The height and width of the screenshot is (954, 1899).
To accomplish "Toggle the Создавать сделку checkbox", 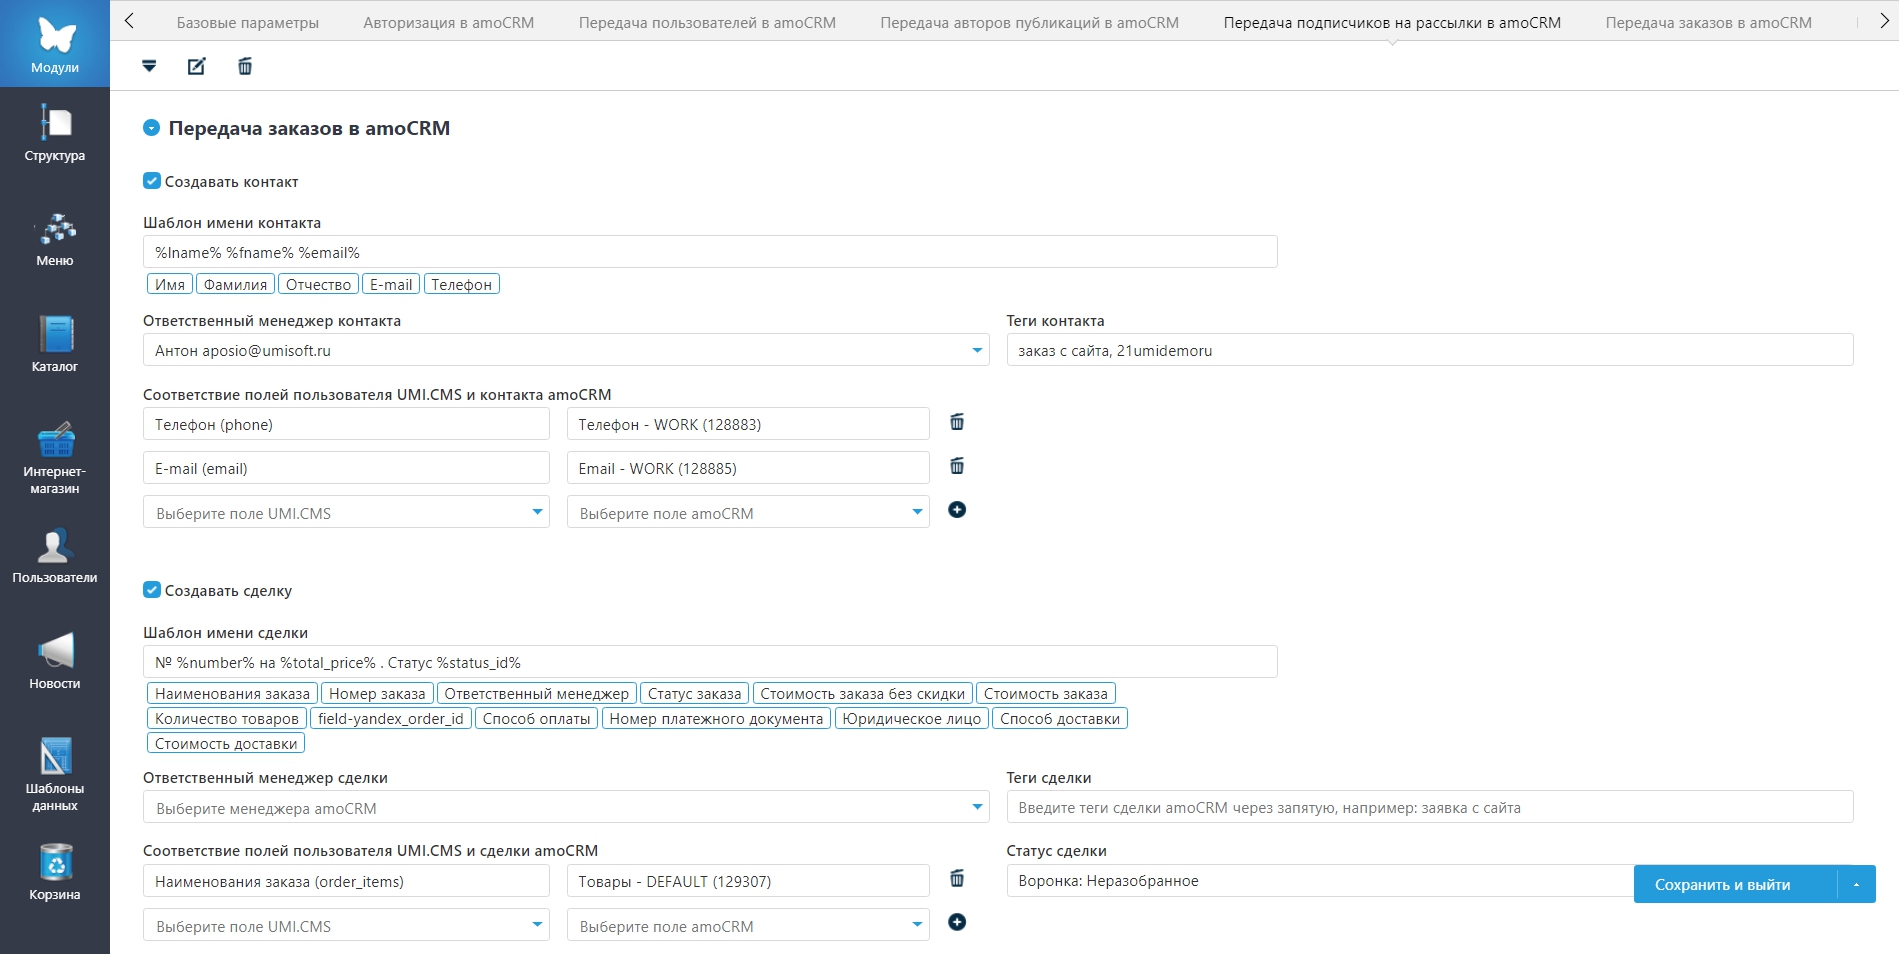I will [x=152, y=590].
